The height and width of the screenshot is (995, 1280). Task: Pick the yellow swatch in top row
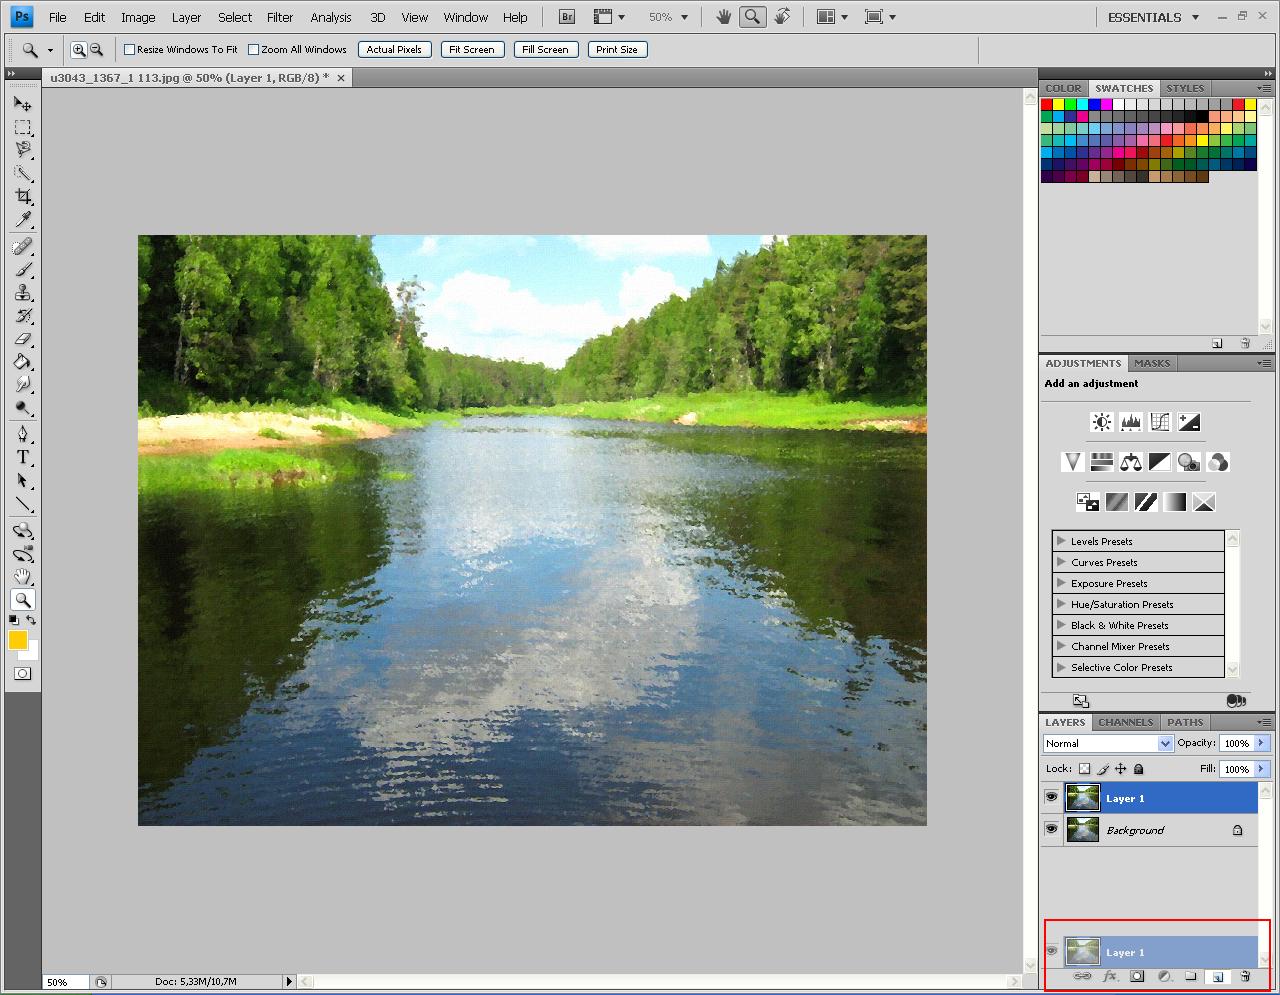1059,104
